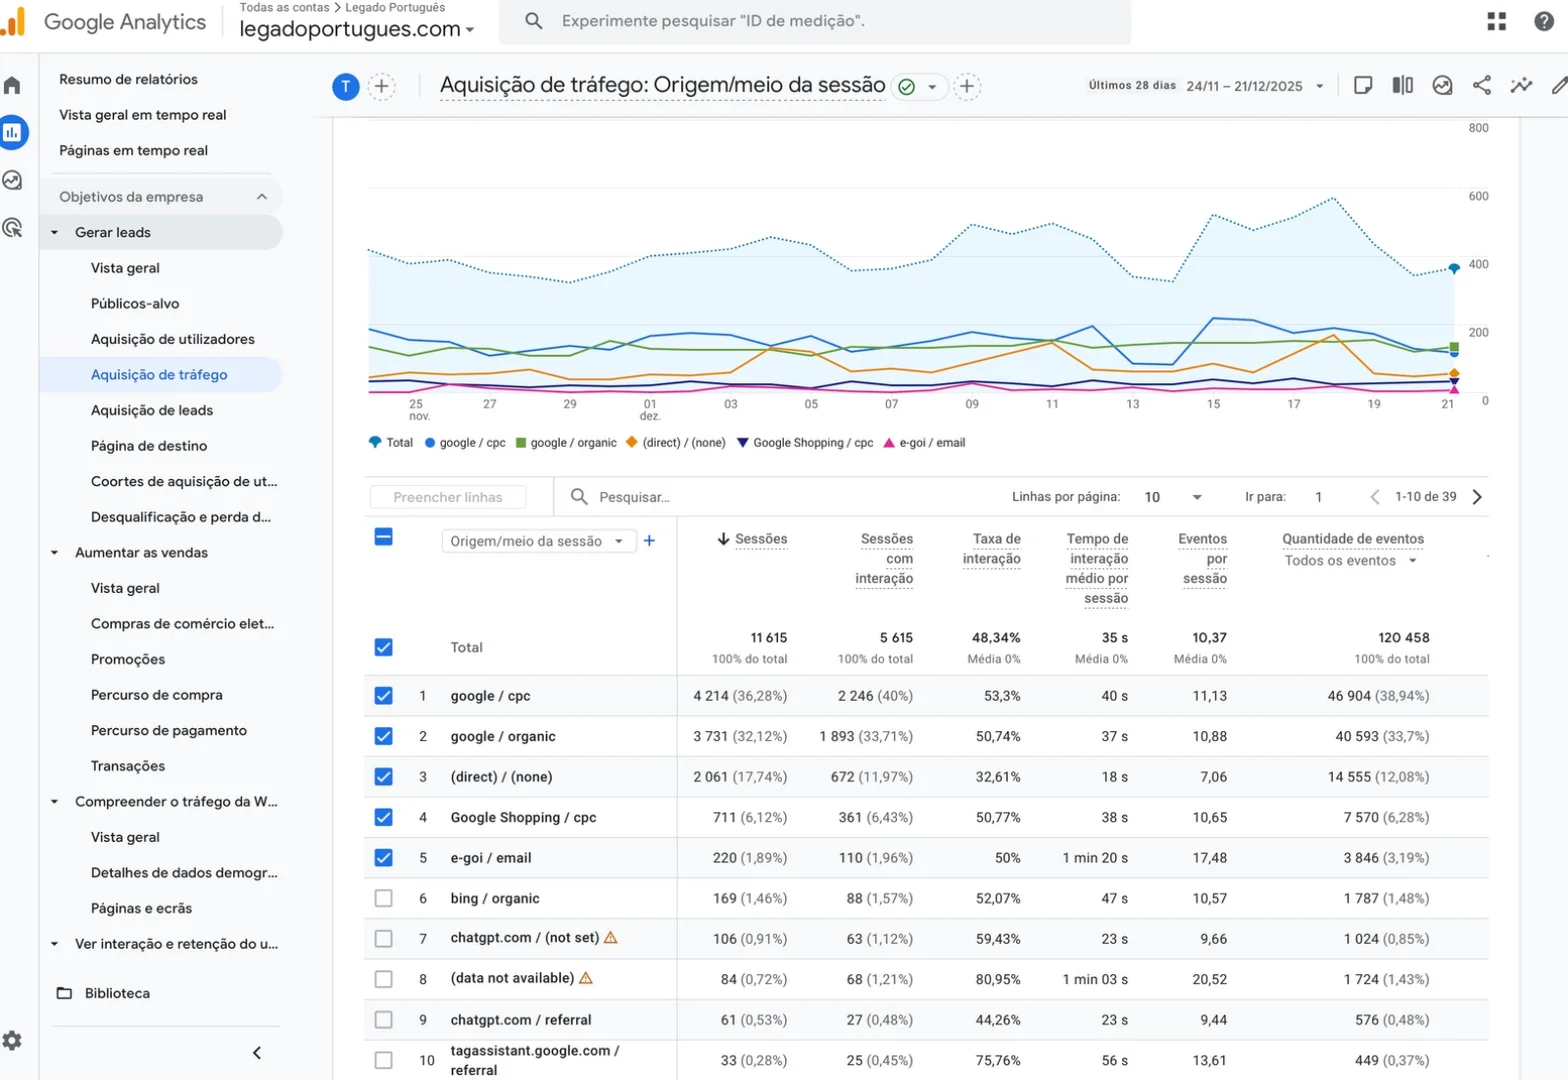The image size is (1568, 1080).
Task: Open the Linhas por página dropdown
Action: pyautogui.click(x=1172, y=497)
